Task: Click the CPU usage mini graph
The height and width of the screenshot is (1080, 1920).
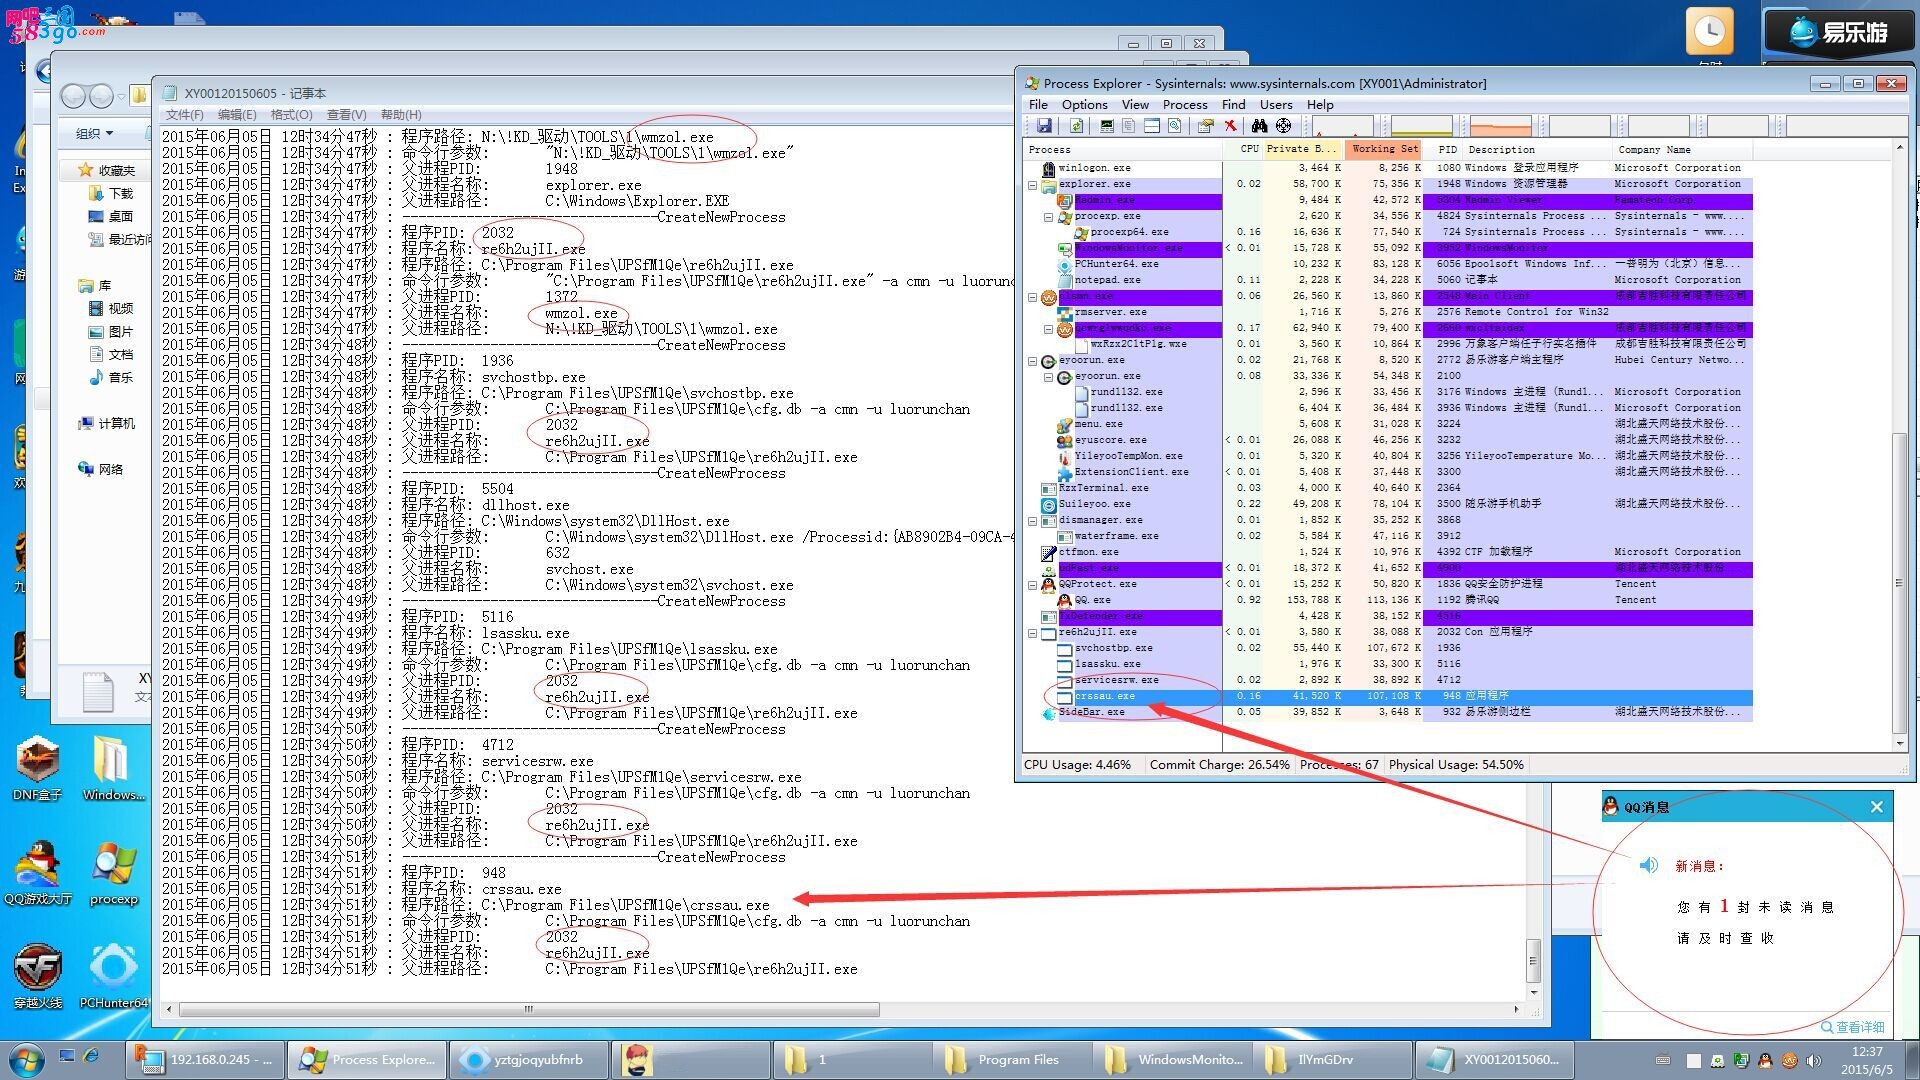Action: (x=1342, y=126)
